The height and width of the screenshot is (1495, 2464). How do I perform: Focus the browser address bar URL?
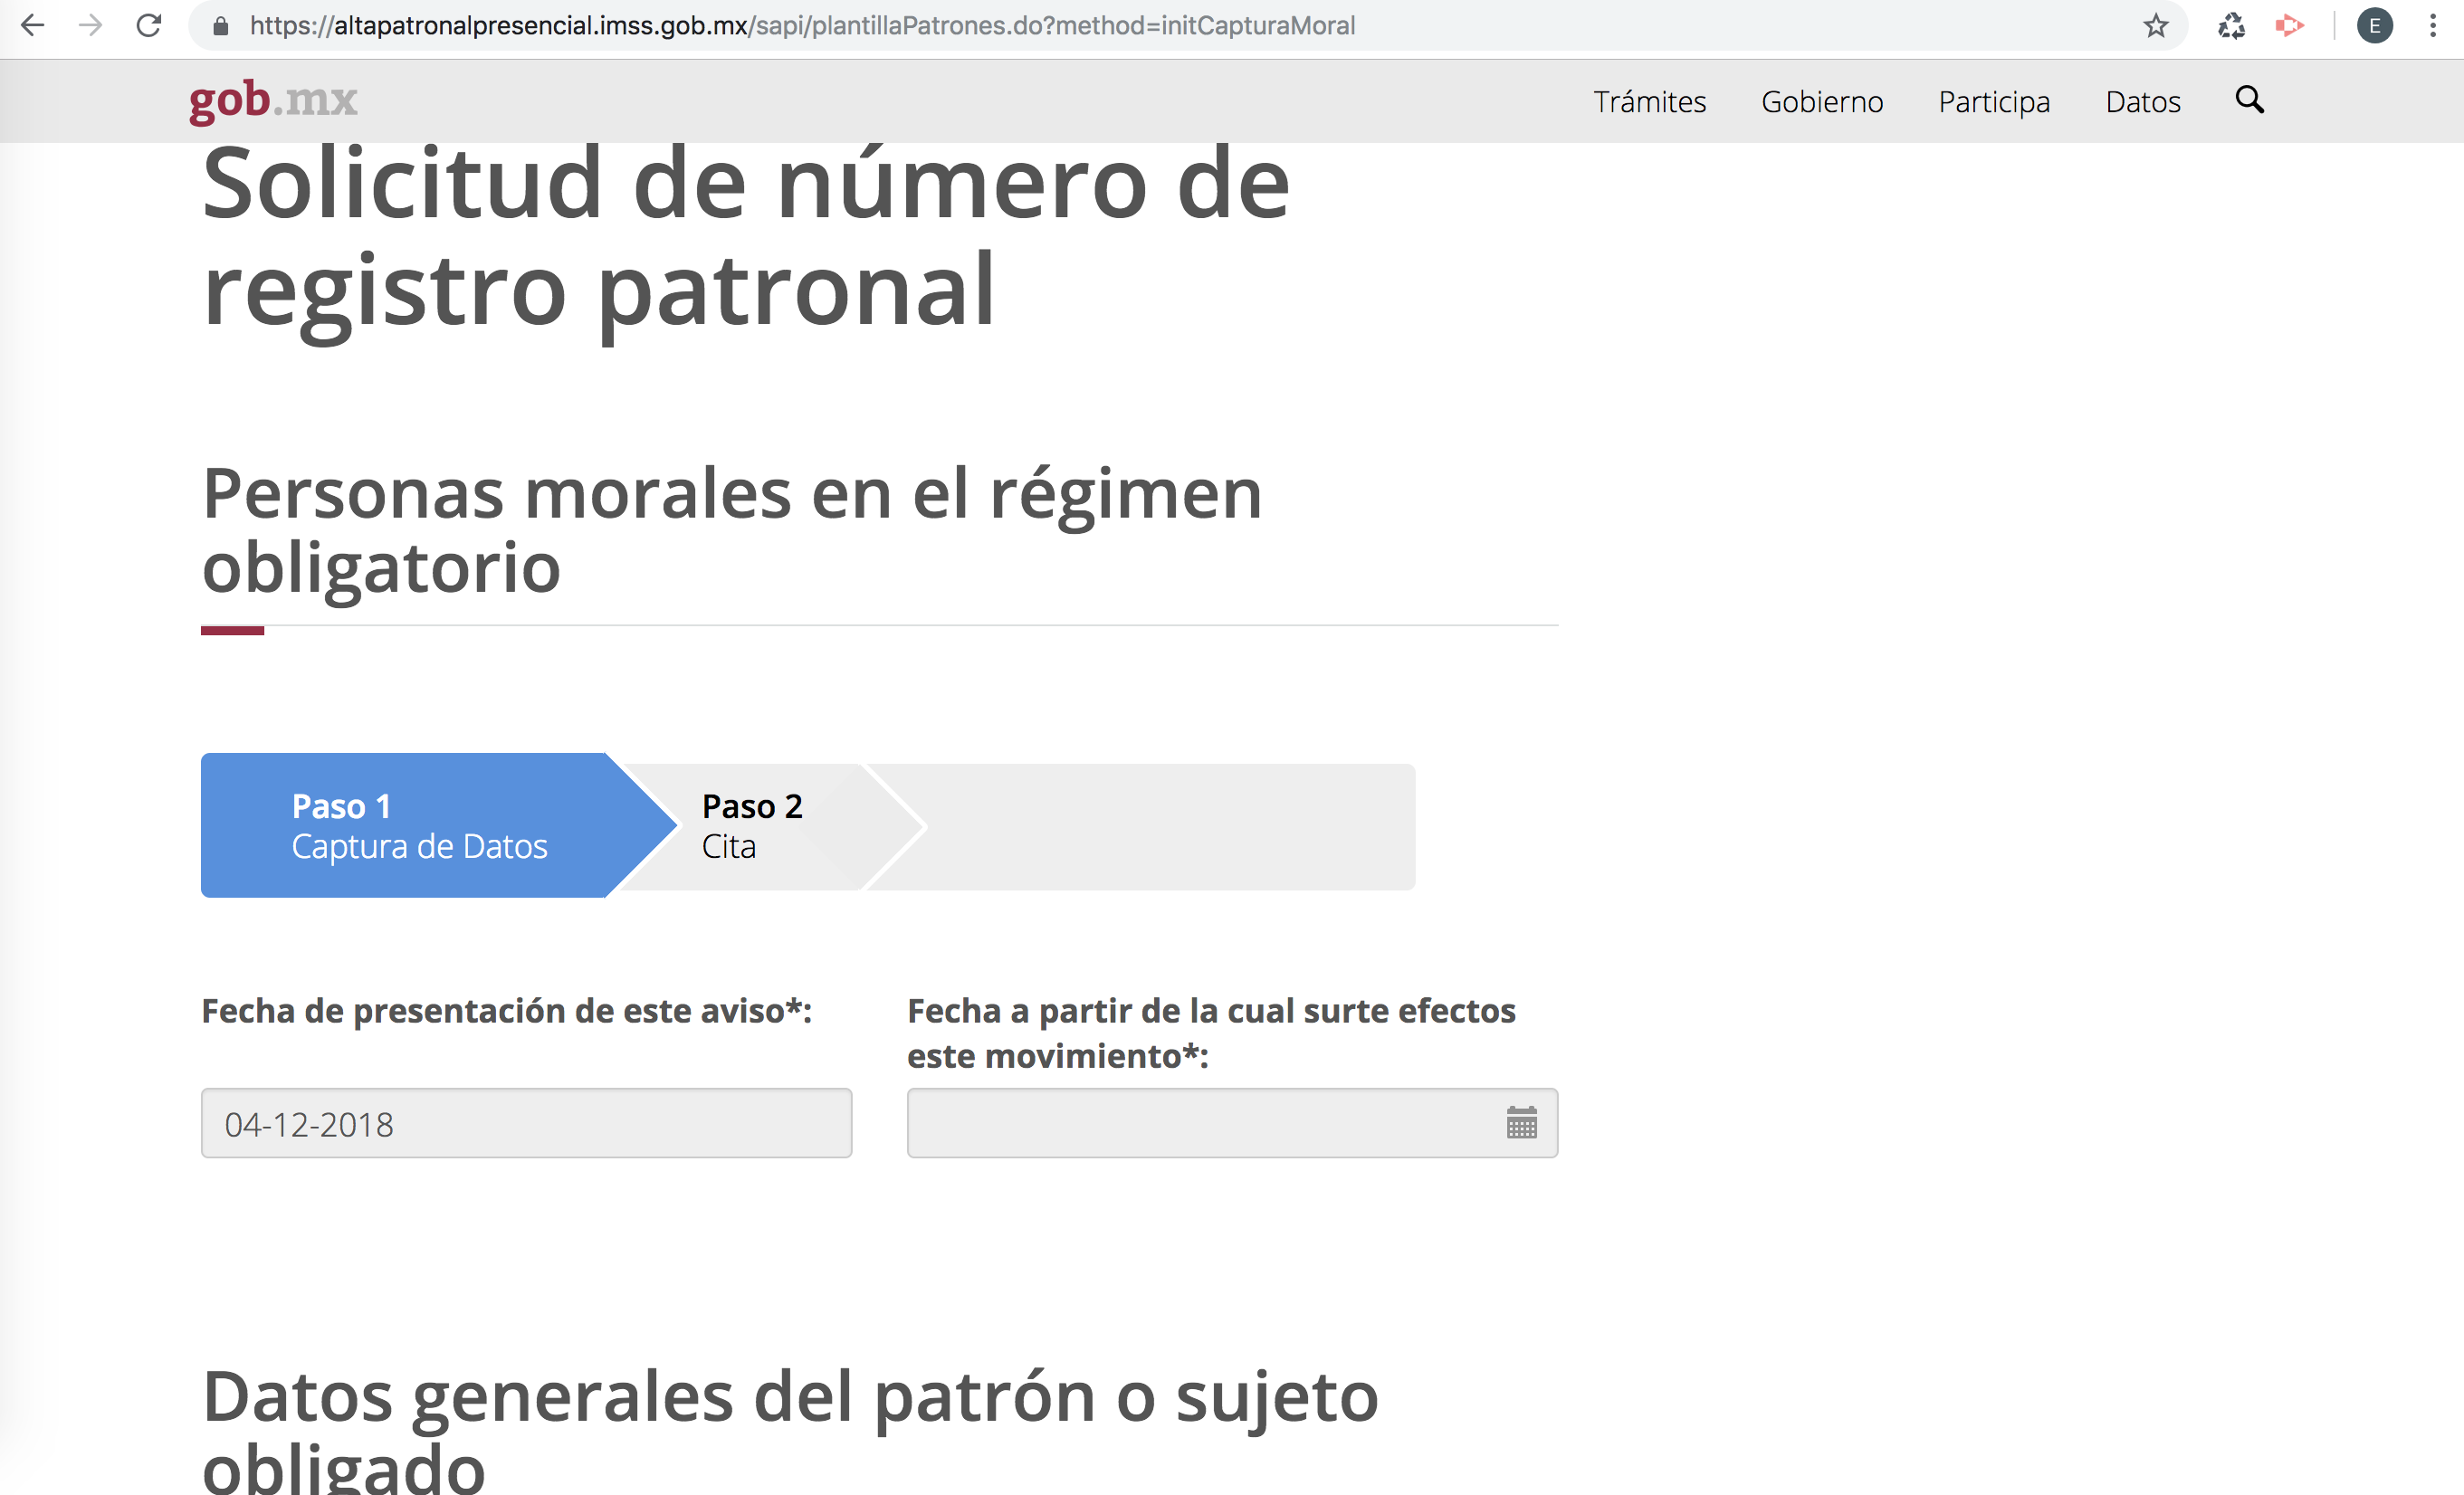802,26
